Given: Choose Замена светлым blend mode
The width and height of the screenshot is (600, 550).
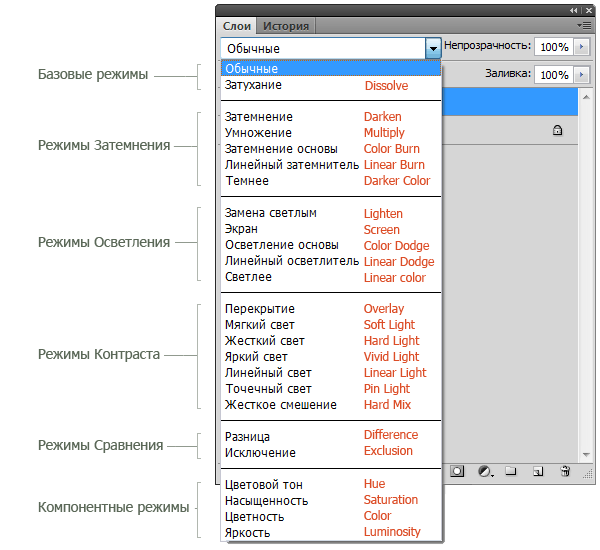Looking at the screenshot, I should (x=331, y=213).
